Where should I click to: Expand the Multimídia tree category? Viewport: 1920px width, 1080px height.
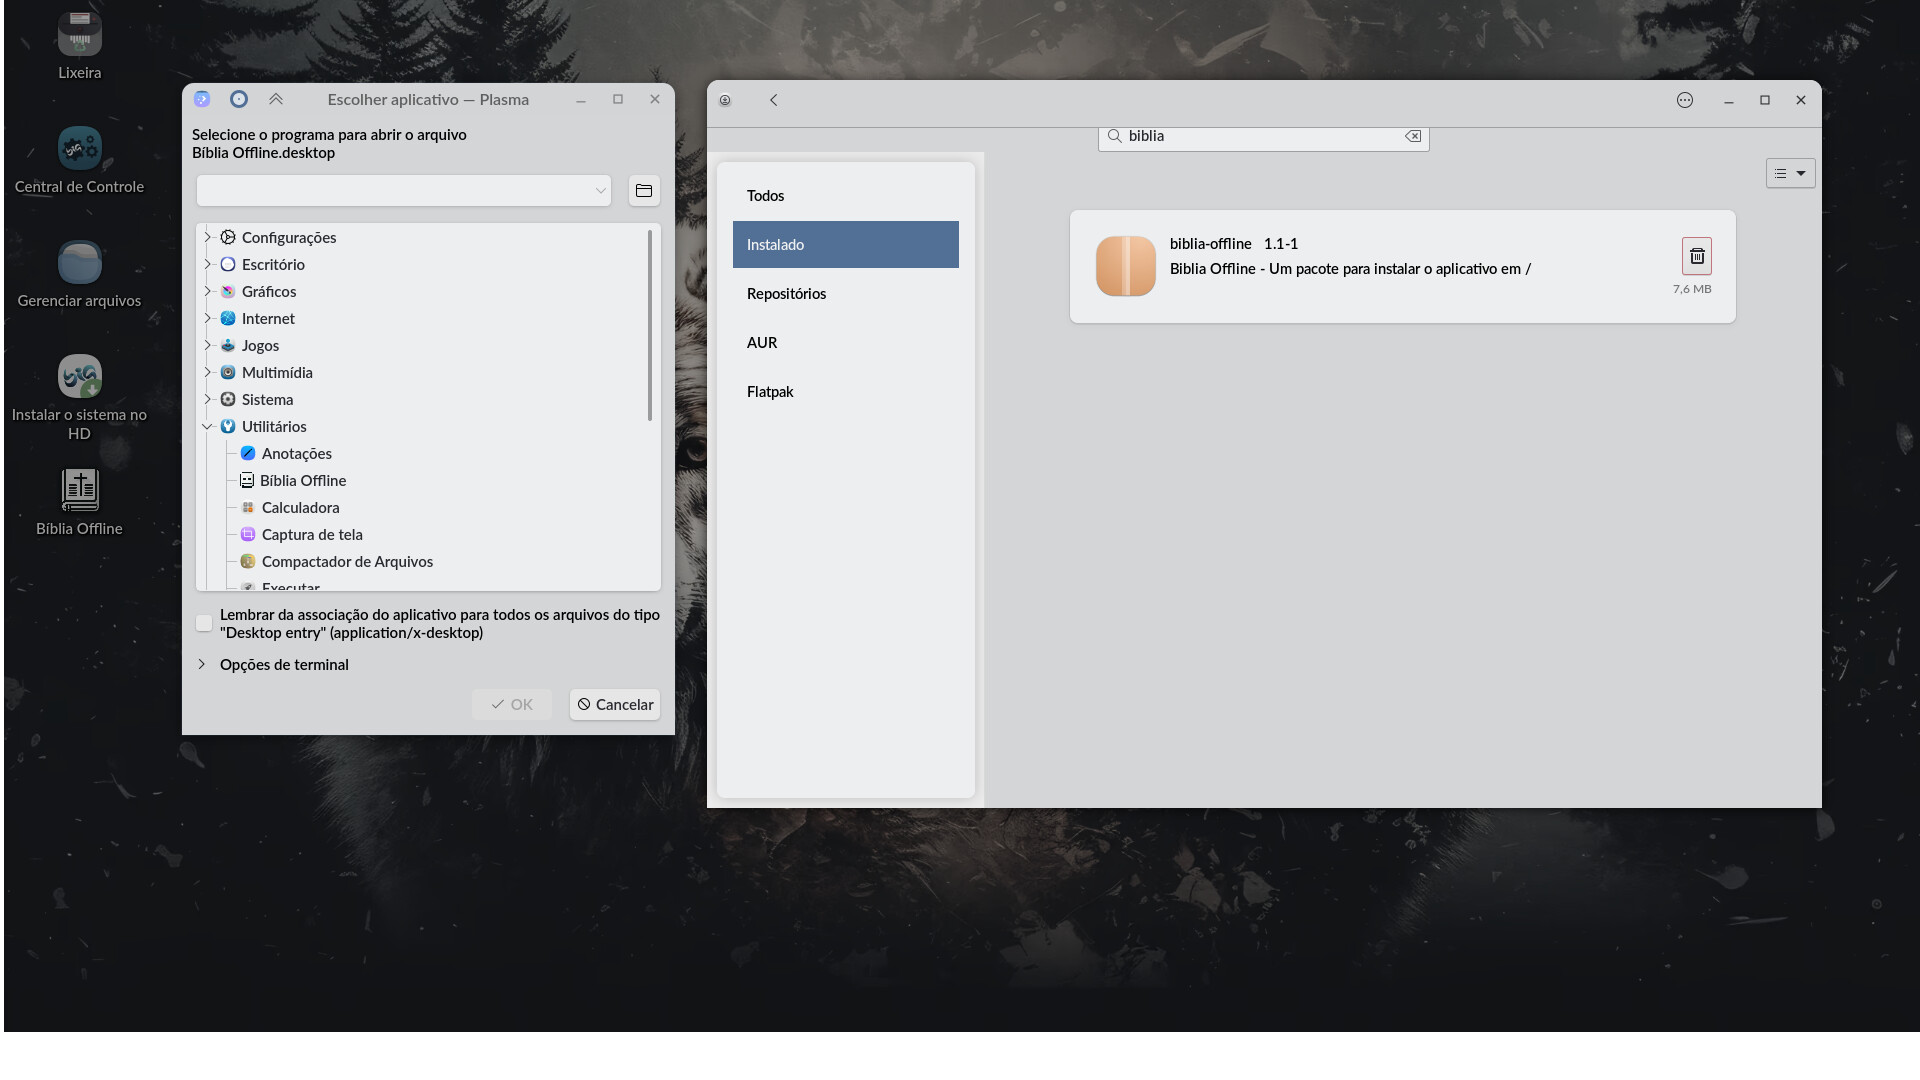[x=208, y=372]
